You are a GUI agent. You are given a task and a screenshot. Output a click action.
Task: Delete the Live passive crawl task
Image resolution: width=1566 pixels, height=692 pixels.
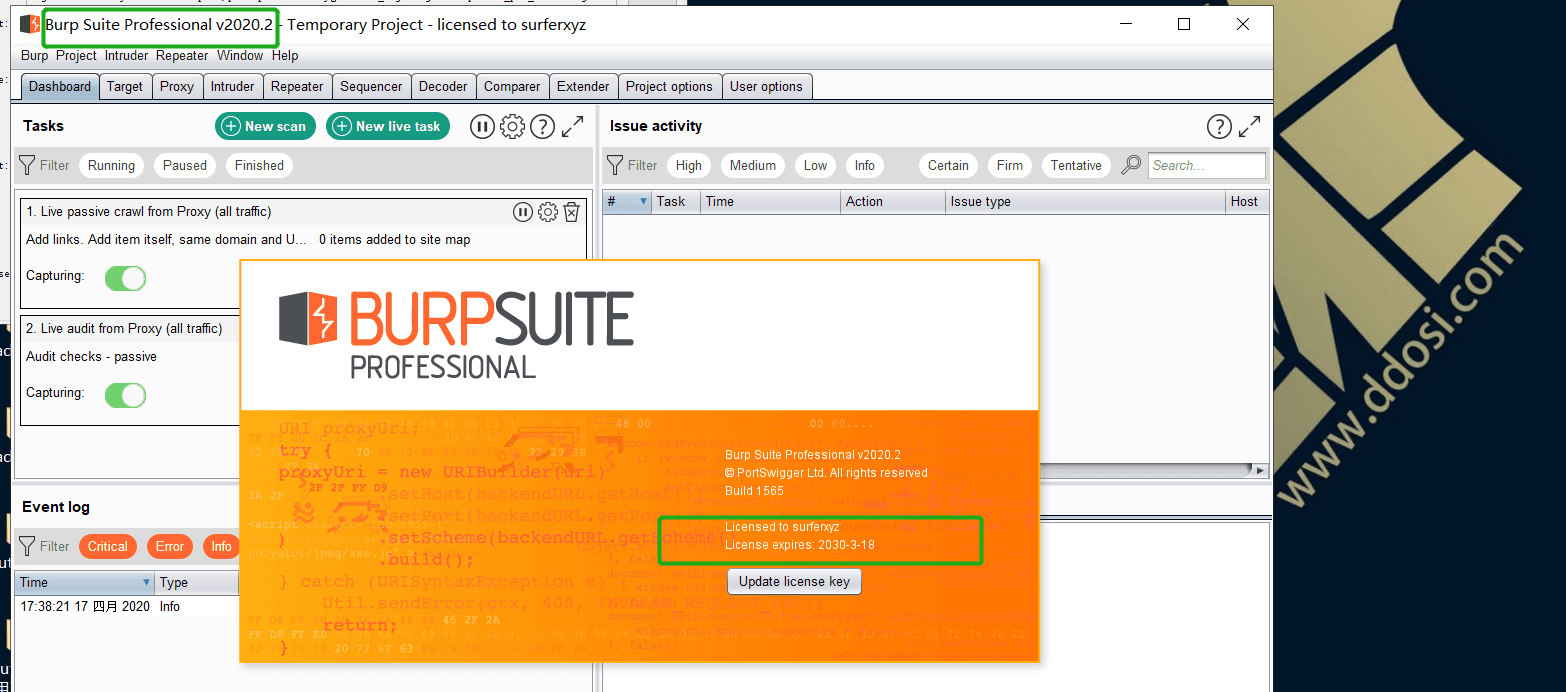coord(571,211)
